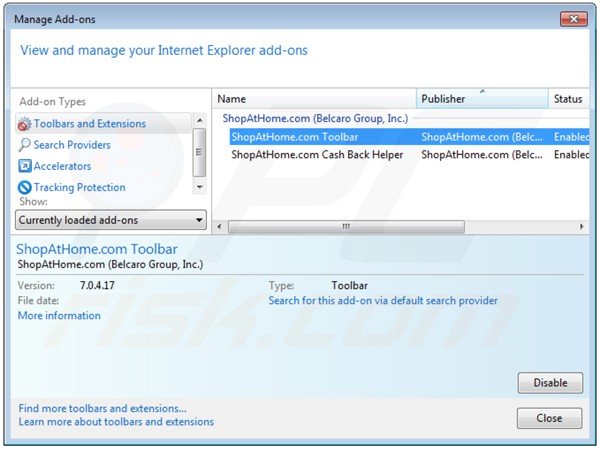Select Search Providers add-on type
The image size is (600, 451).
pyautogui.click(x=72, y=145)
